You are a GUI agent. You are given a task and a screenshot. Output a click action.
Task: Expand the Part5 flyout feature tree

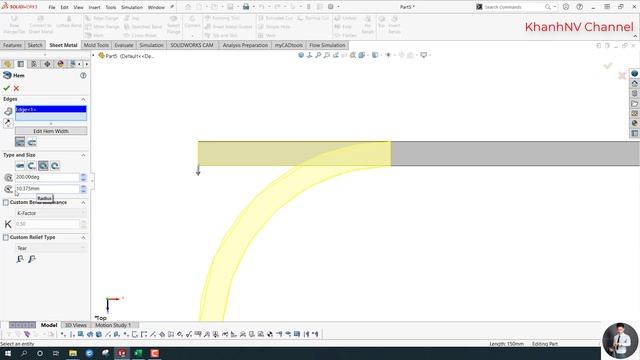point(93,56)
